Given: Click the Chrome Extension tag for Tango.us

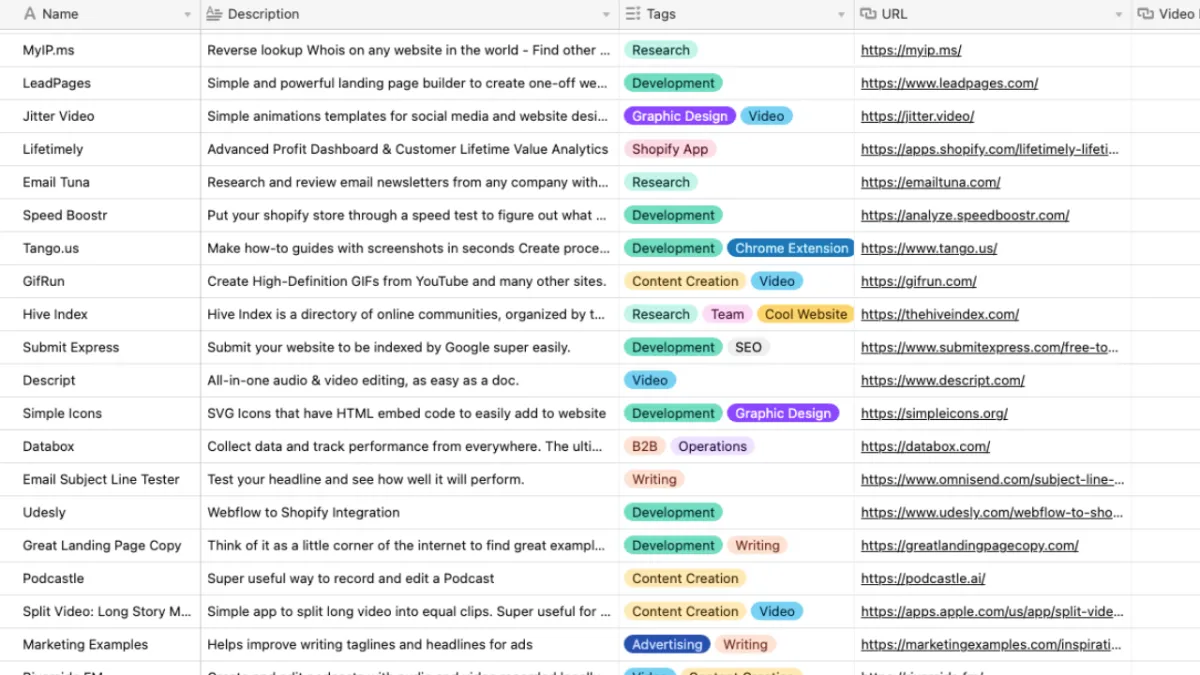Looking at the screenshot, I should [x=791, y=248].
